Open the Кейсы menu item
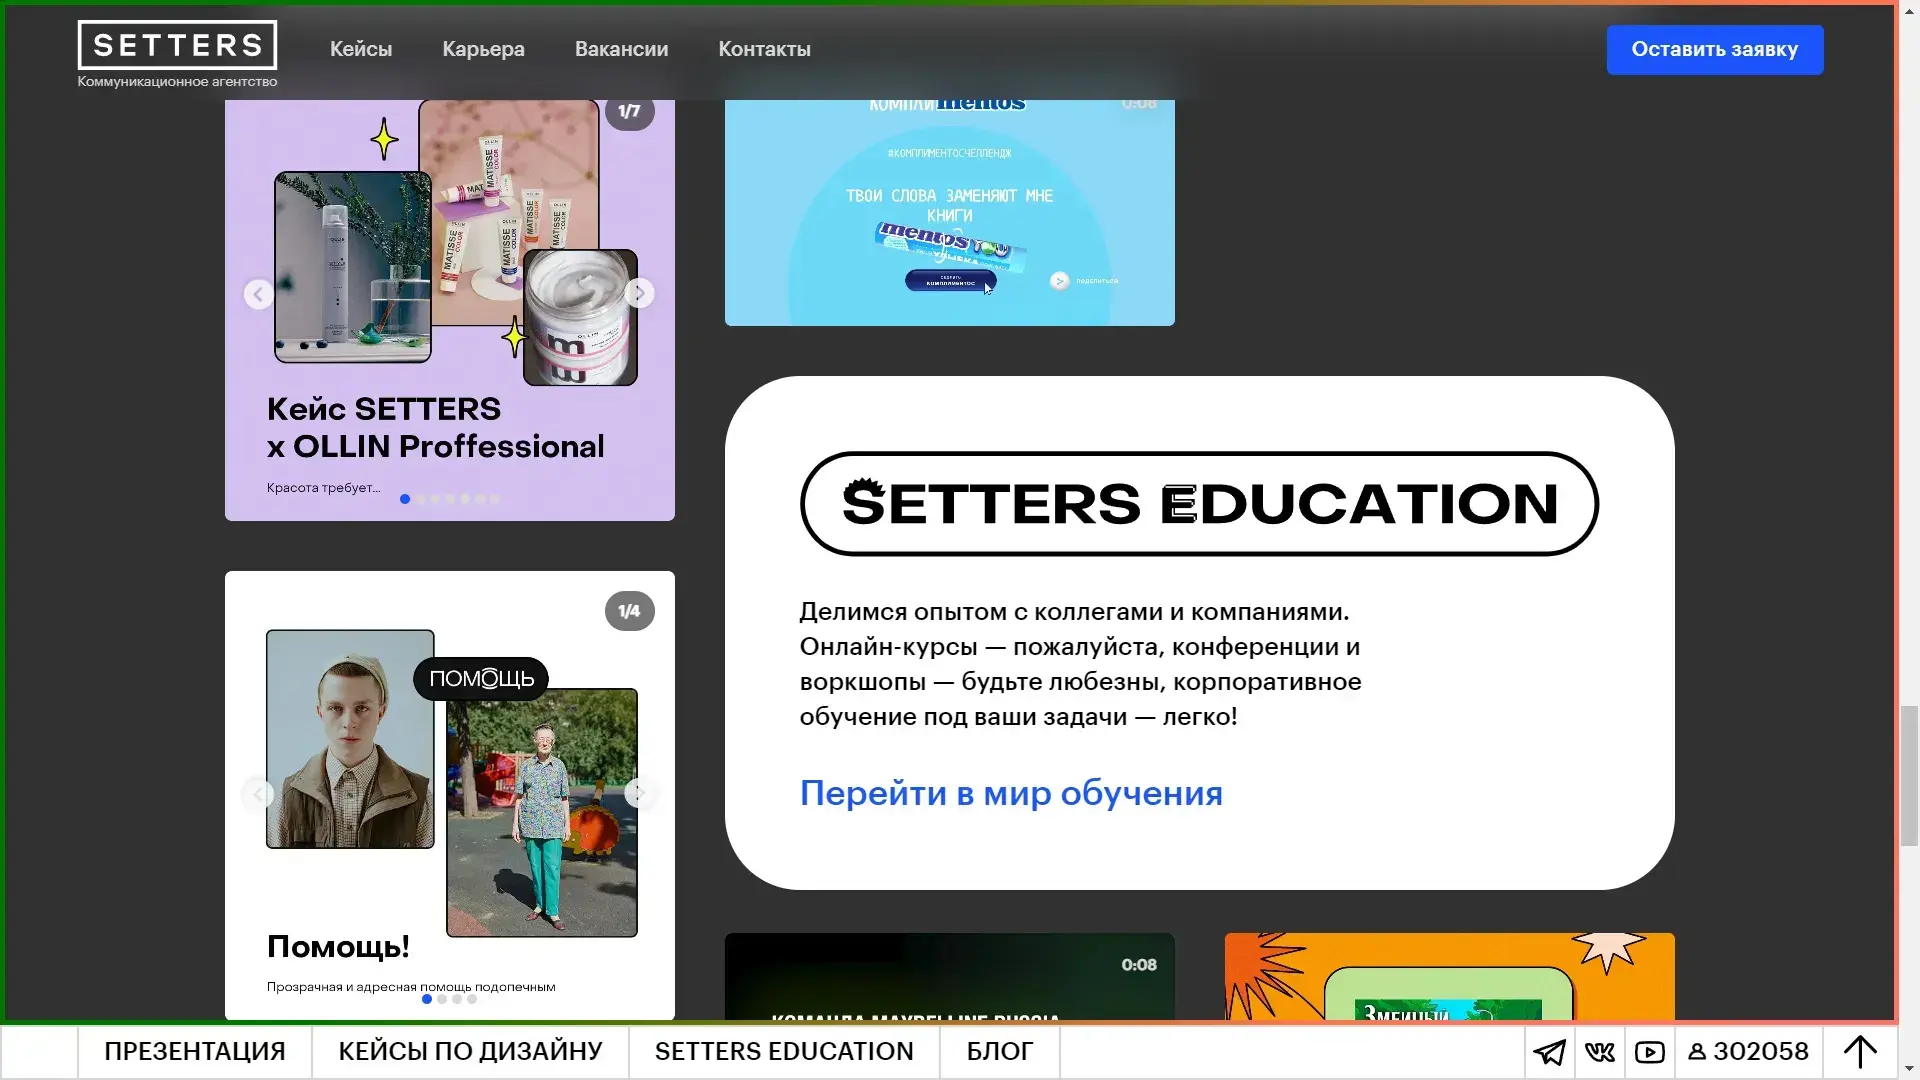 (361, 49)
